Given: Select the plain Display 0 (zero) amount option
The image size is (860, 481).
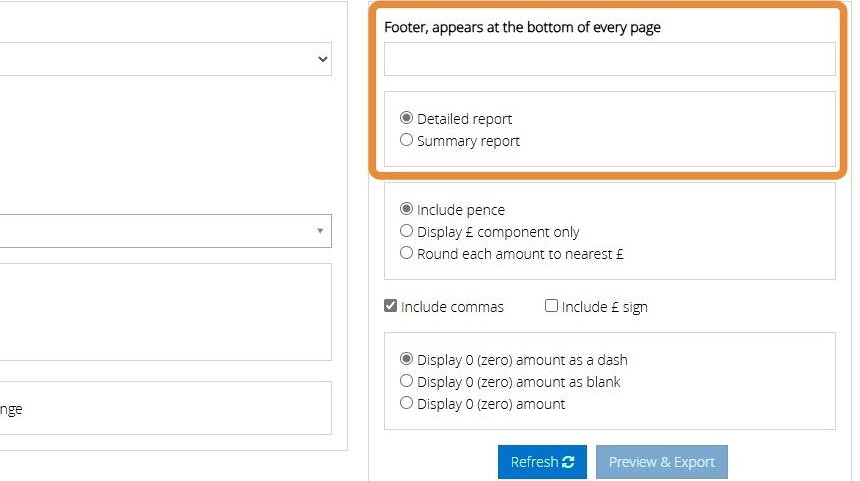Looking at the screenshot, I should tap(407, 403).
